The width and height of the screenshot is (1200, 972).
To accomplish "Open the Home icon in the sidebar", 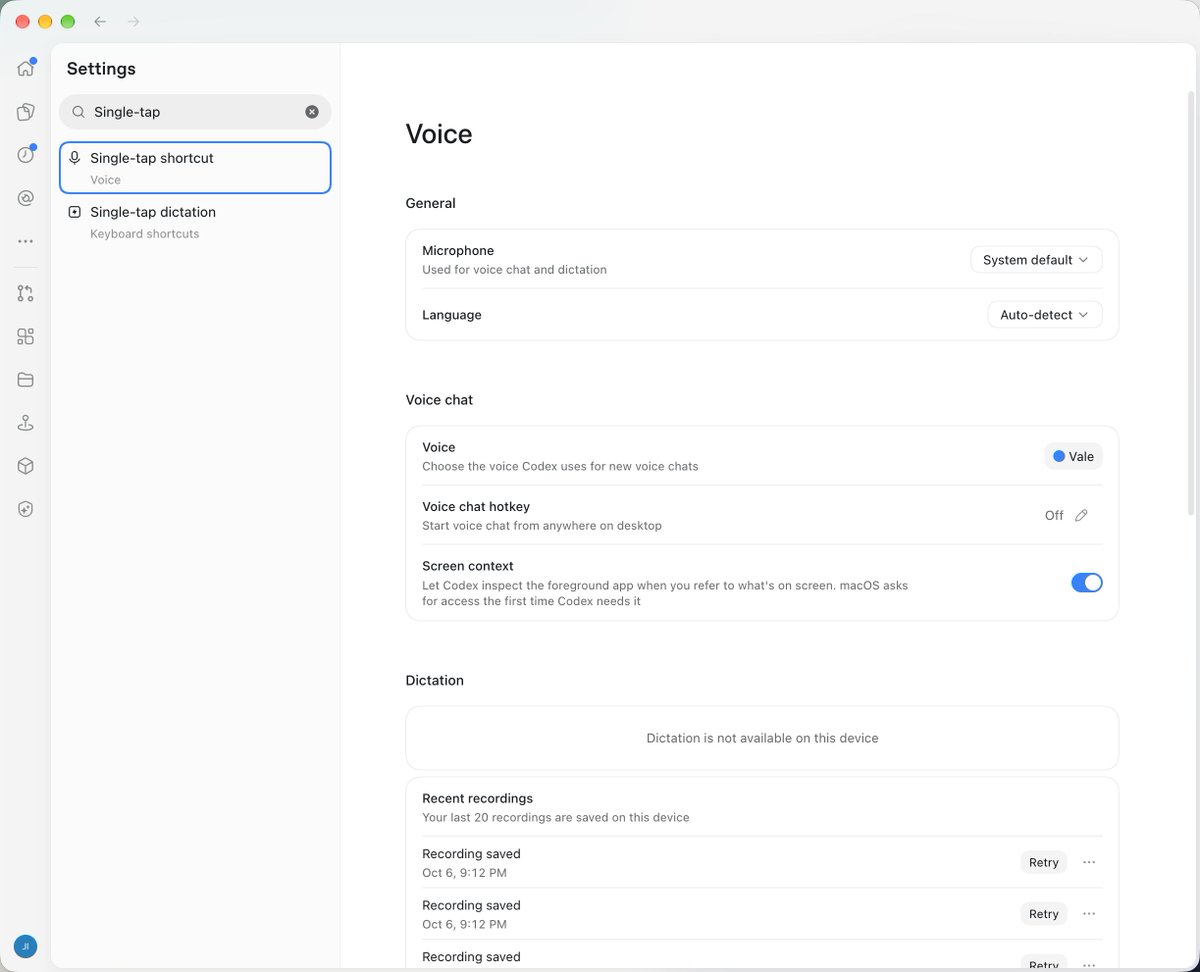I will (26, 69).
